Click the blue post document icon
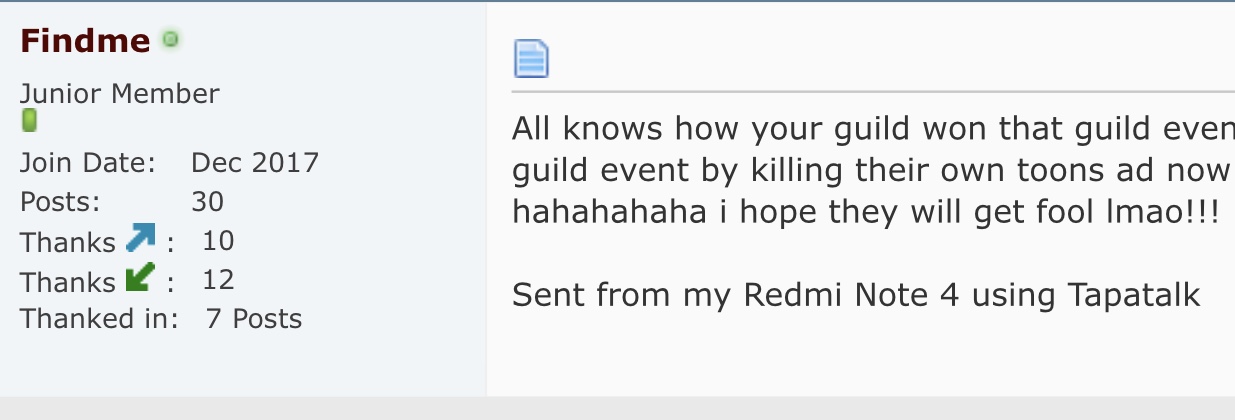The height and width of the screenshot is (420, 1235). [x=531, y=59]
